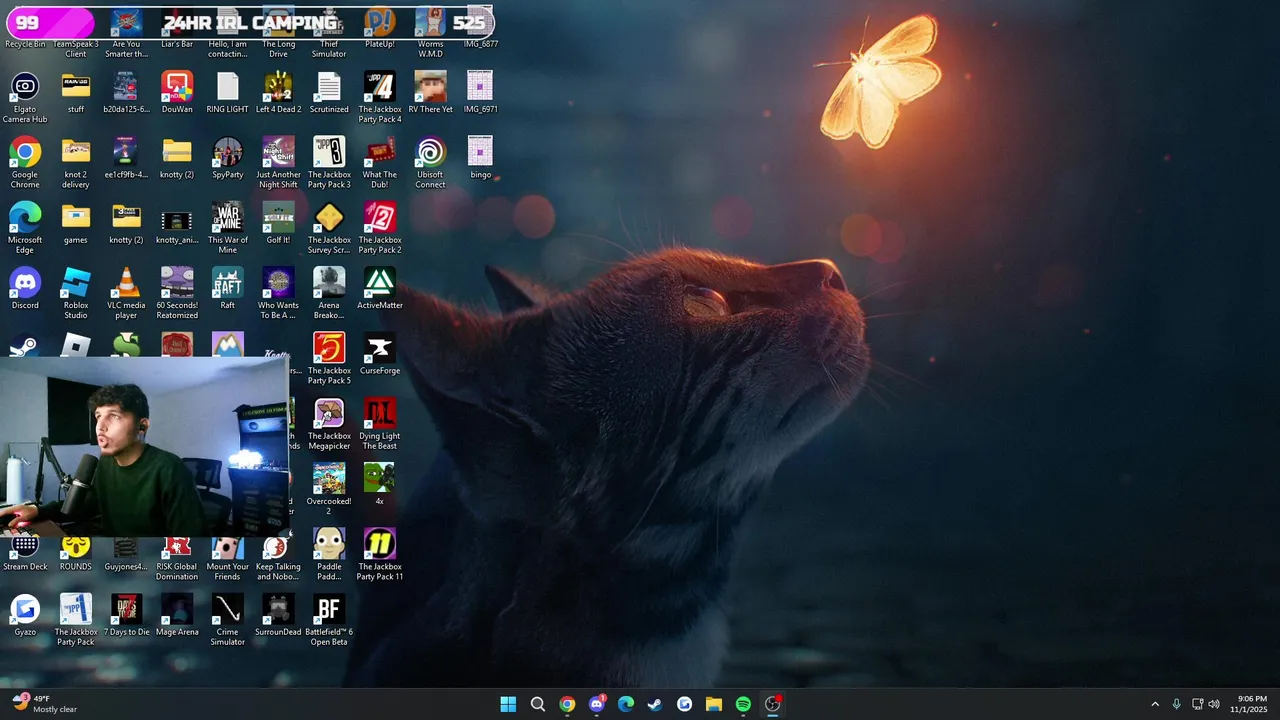Image resolution: width=1280 pixels, height=720 pixels.
Task: Select the This War of Mine icon
Action: coord(227,228)
